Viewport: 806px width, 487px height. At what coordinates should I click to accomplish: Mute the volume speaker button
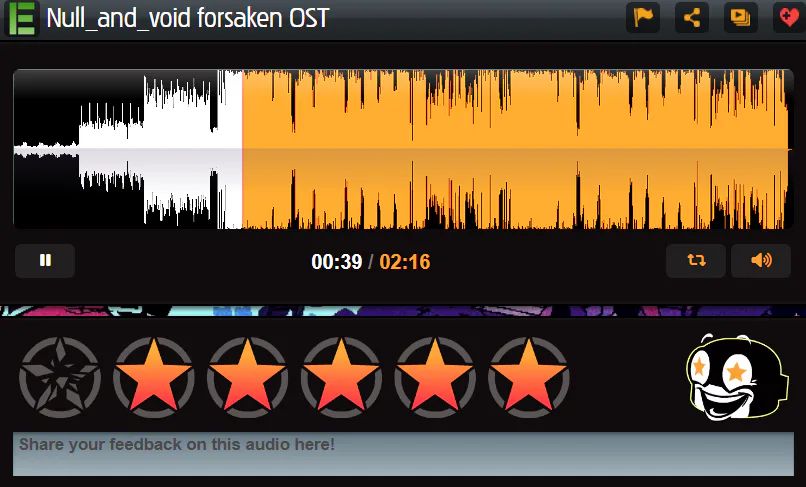pyautogui.click(x=761, y=261)
